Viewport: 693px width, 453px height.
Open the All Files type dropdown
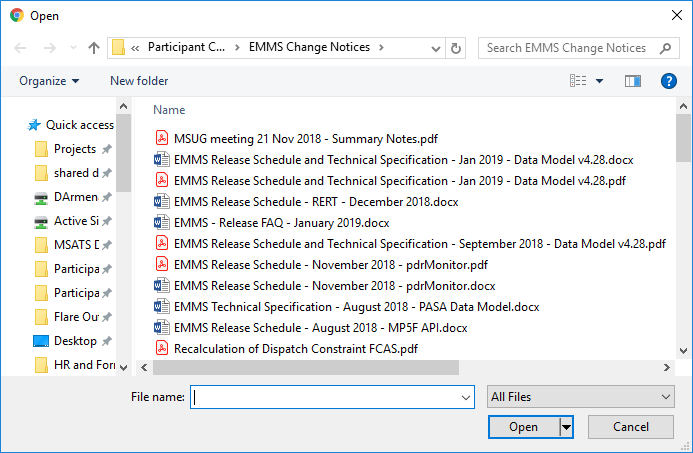click(x=581, y=397)
